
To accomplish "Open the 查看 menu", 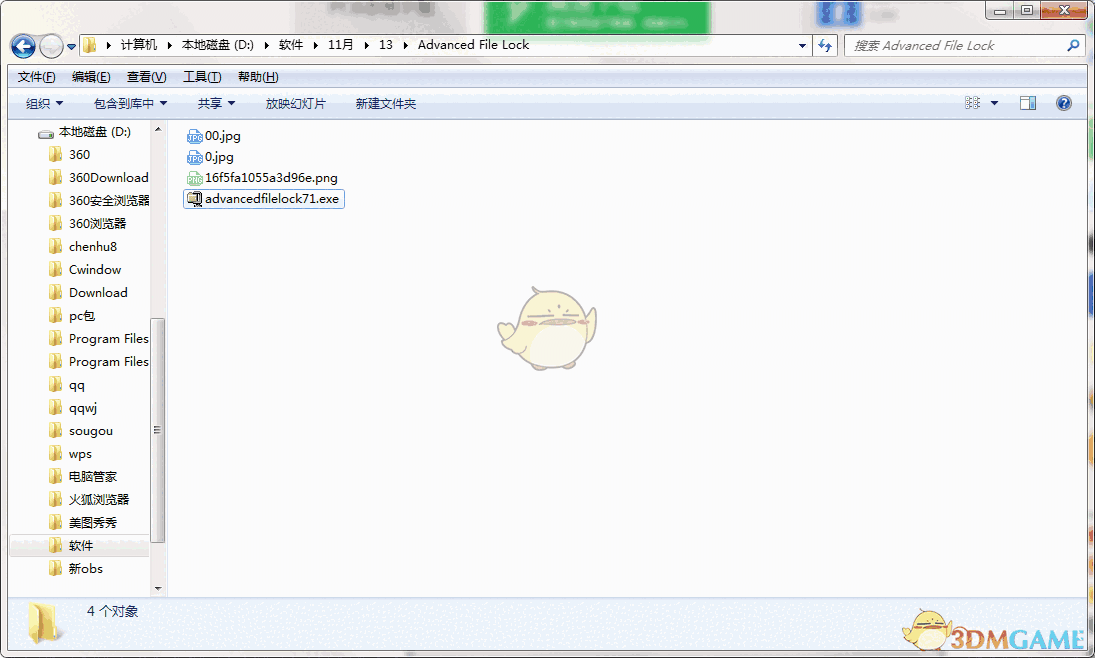I will coord(144,76).
